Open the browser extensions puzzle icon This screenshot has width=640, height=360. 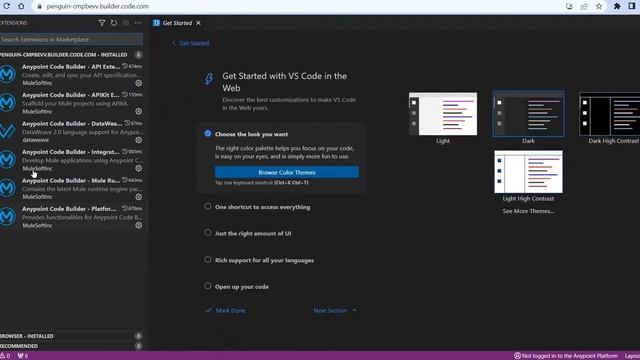click(x=617, y=6)
